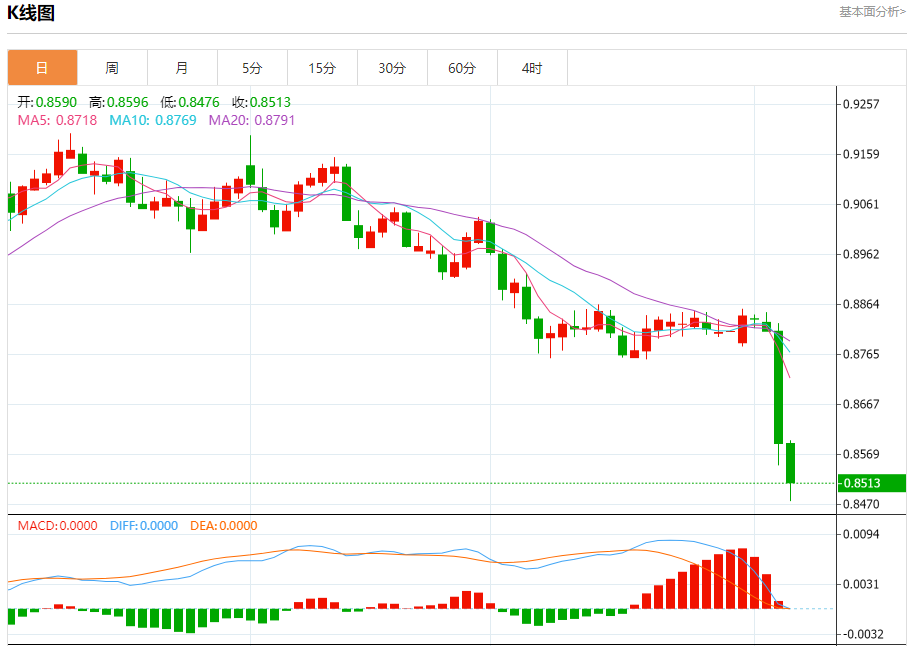
Task: Open the 15分 interval tab
Action: (322, 68)
